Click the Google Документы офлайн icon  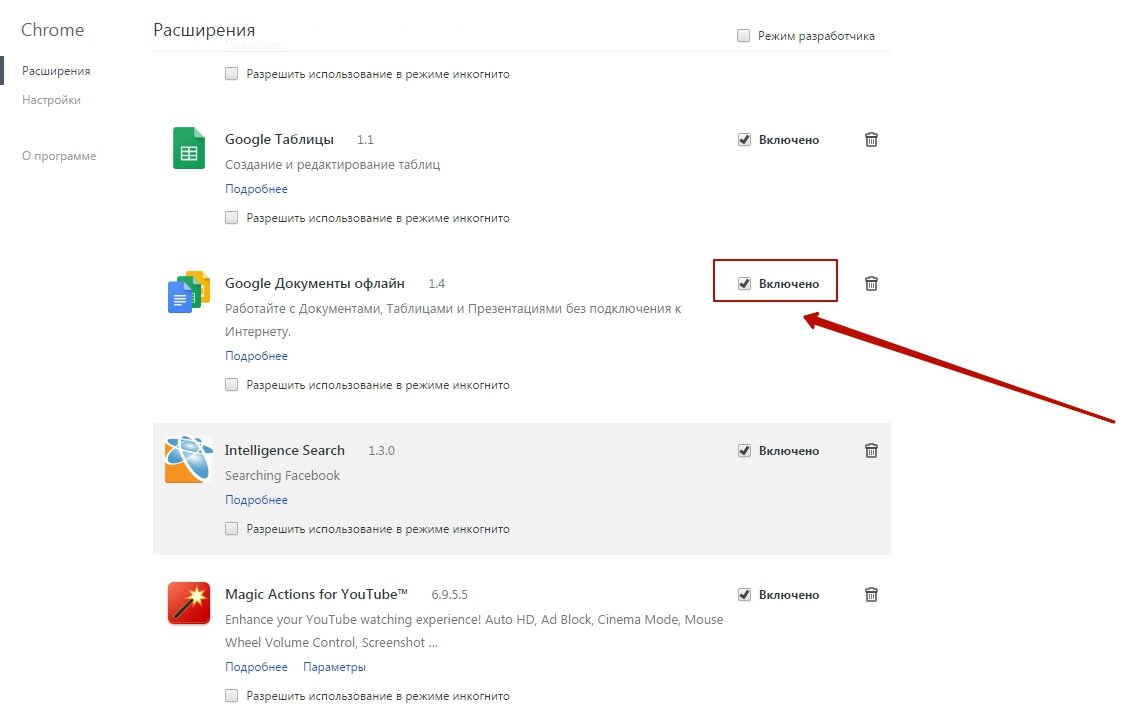point(188,292)
